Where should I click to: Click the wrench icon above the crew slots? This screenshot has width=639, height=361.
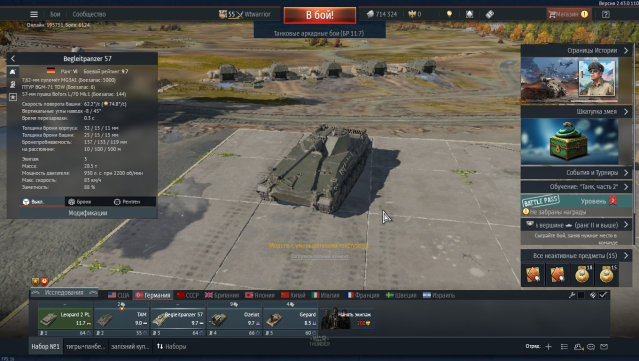(x=572, y=295)
